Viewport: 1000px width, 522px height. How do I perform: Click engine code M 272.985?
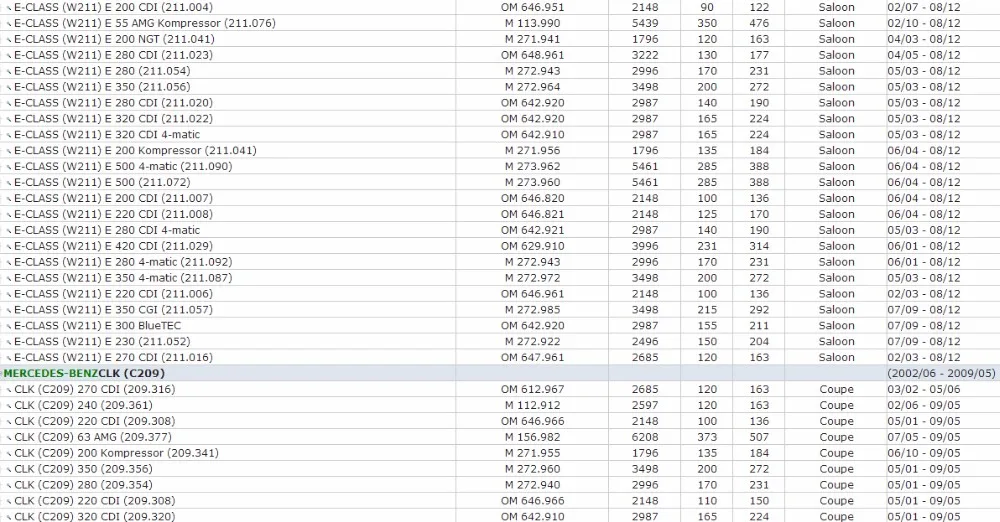tap(533, 310)
